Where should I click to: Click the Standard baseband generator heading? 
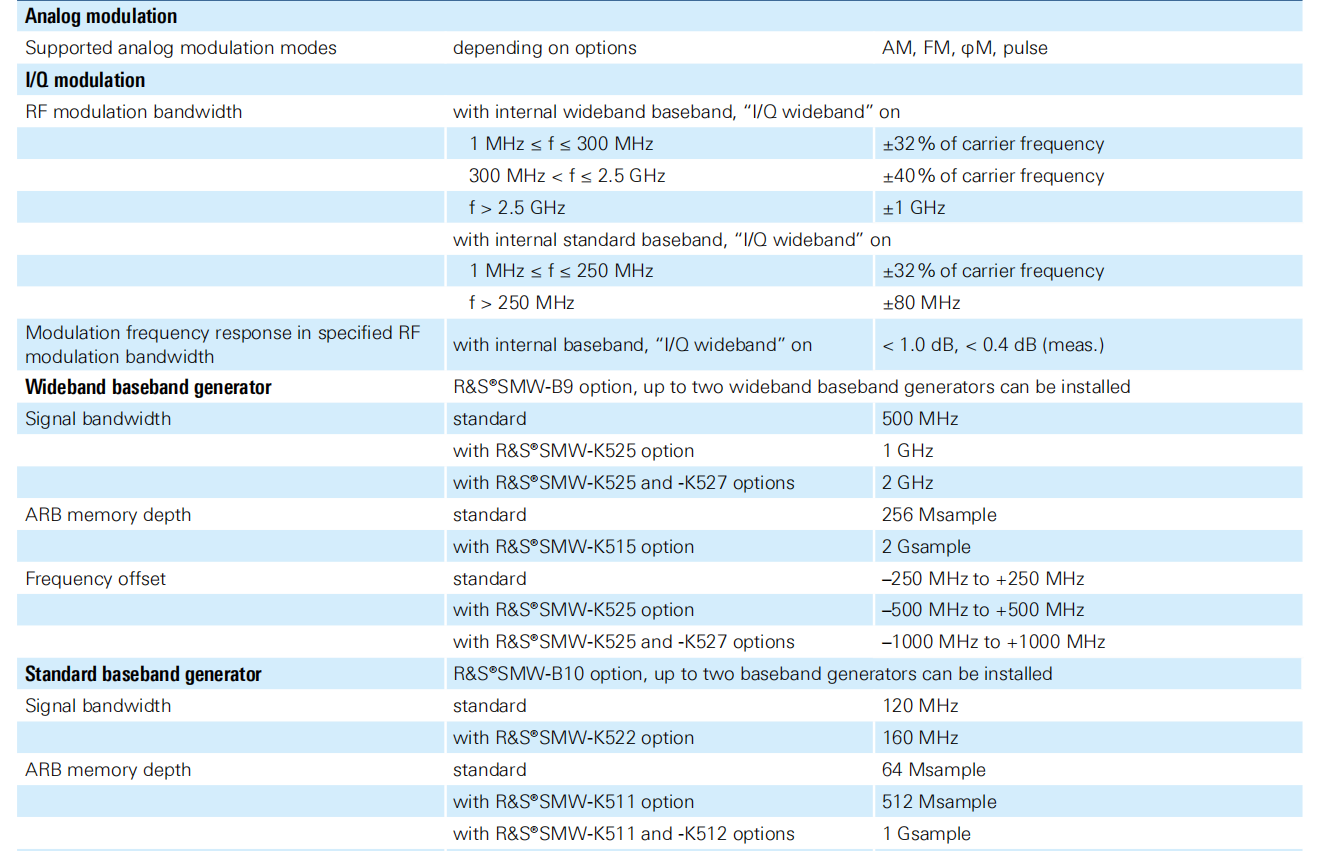[x=143, y=674]
